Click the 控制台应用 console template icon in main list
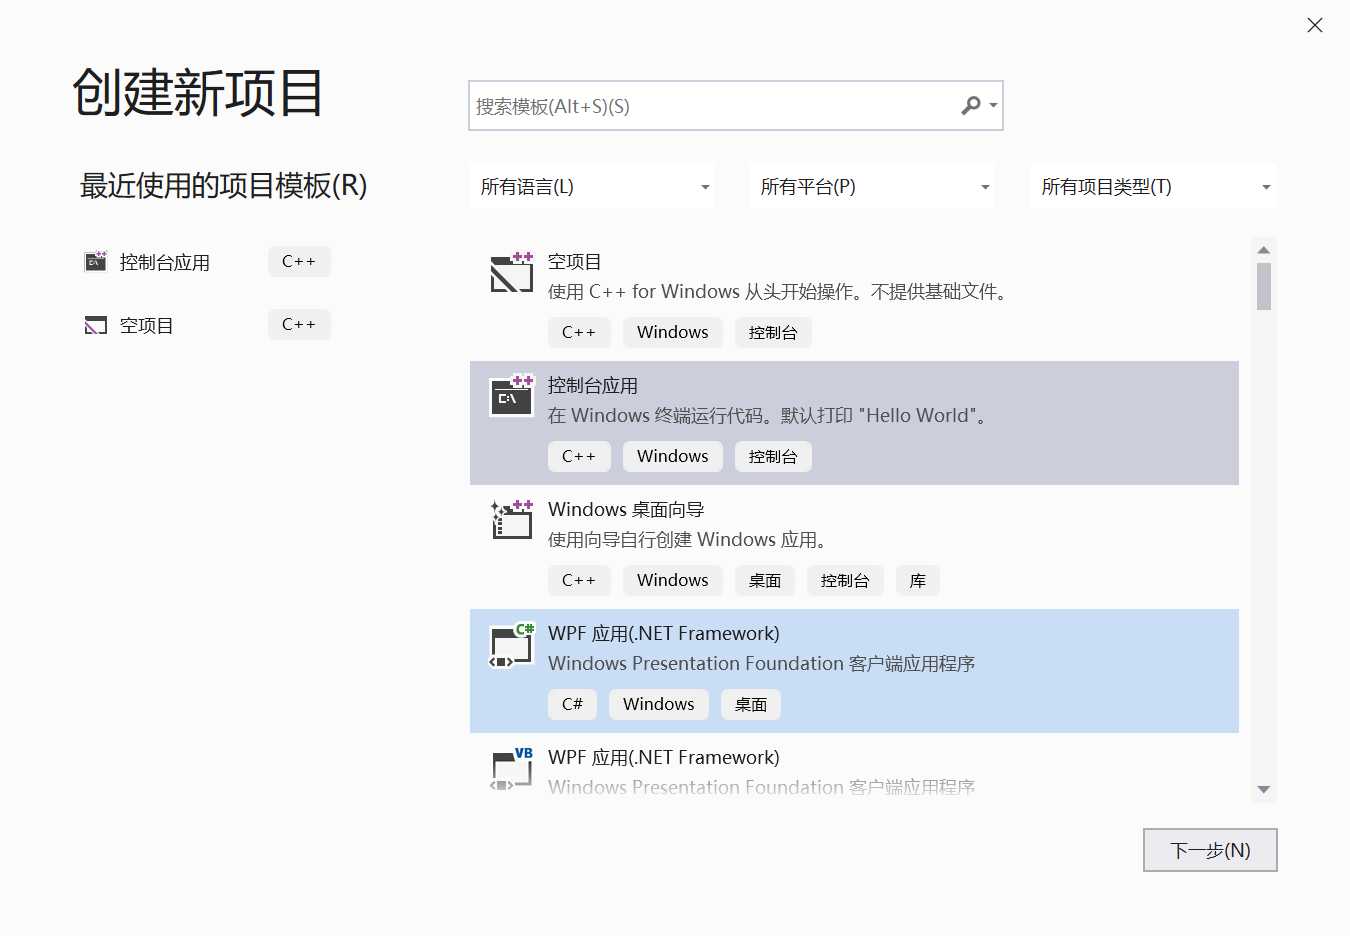This screenshot has width=1350, height=936. pyautogui.click(x=512, y=396)
